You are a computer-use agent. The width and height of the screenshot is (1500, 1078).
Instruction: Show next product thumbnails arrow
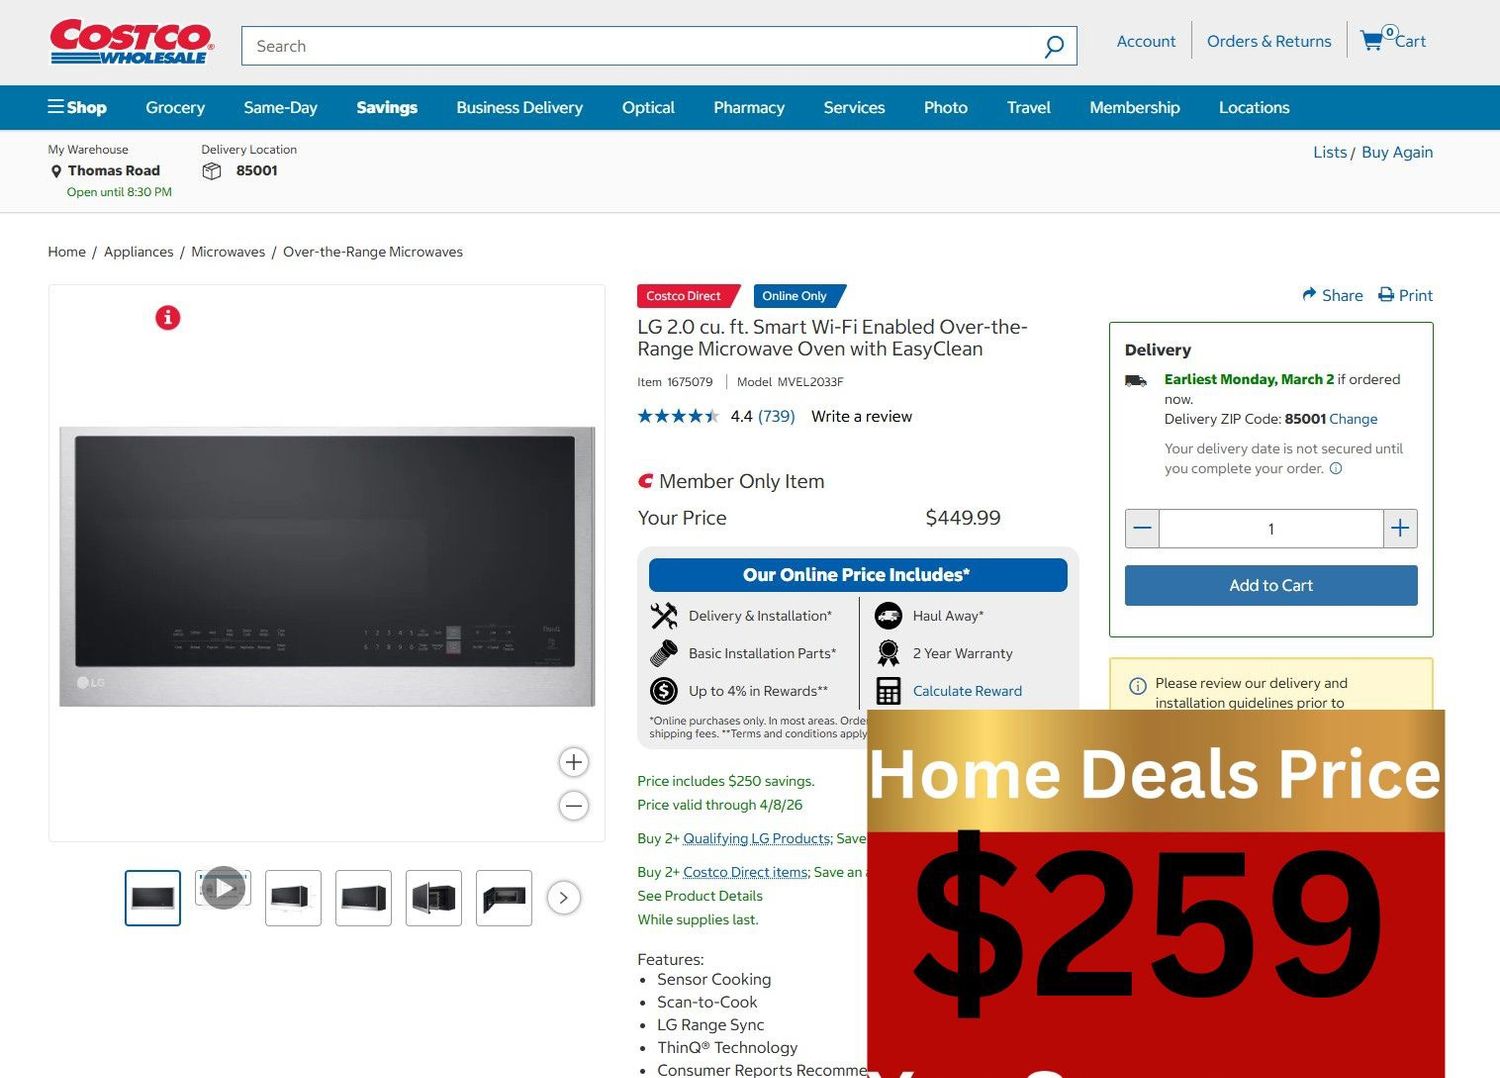click(x=564, y=898)
